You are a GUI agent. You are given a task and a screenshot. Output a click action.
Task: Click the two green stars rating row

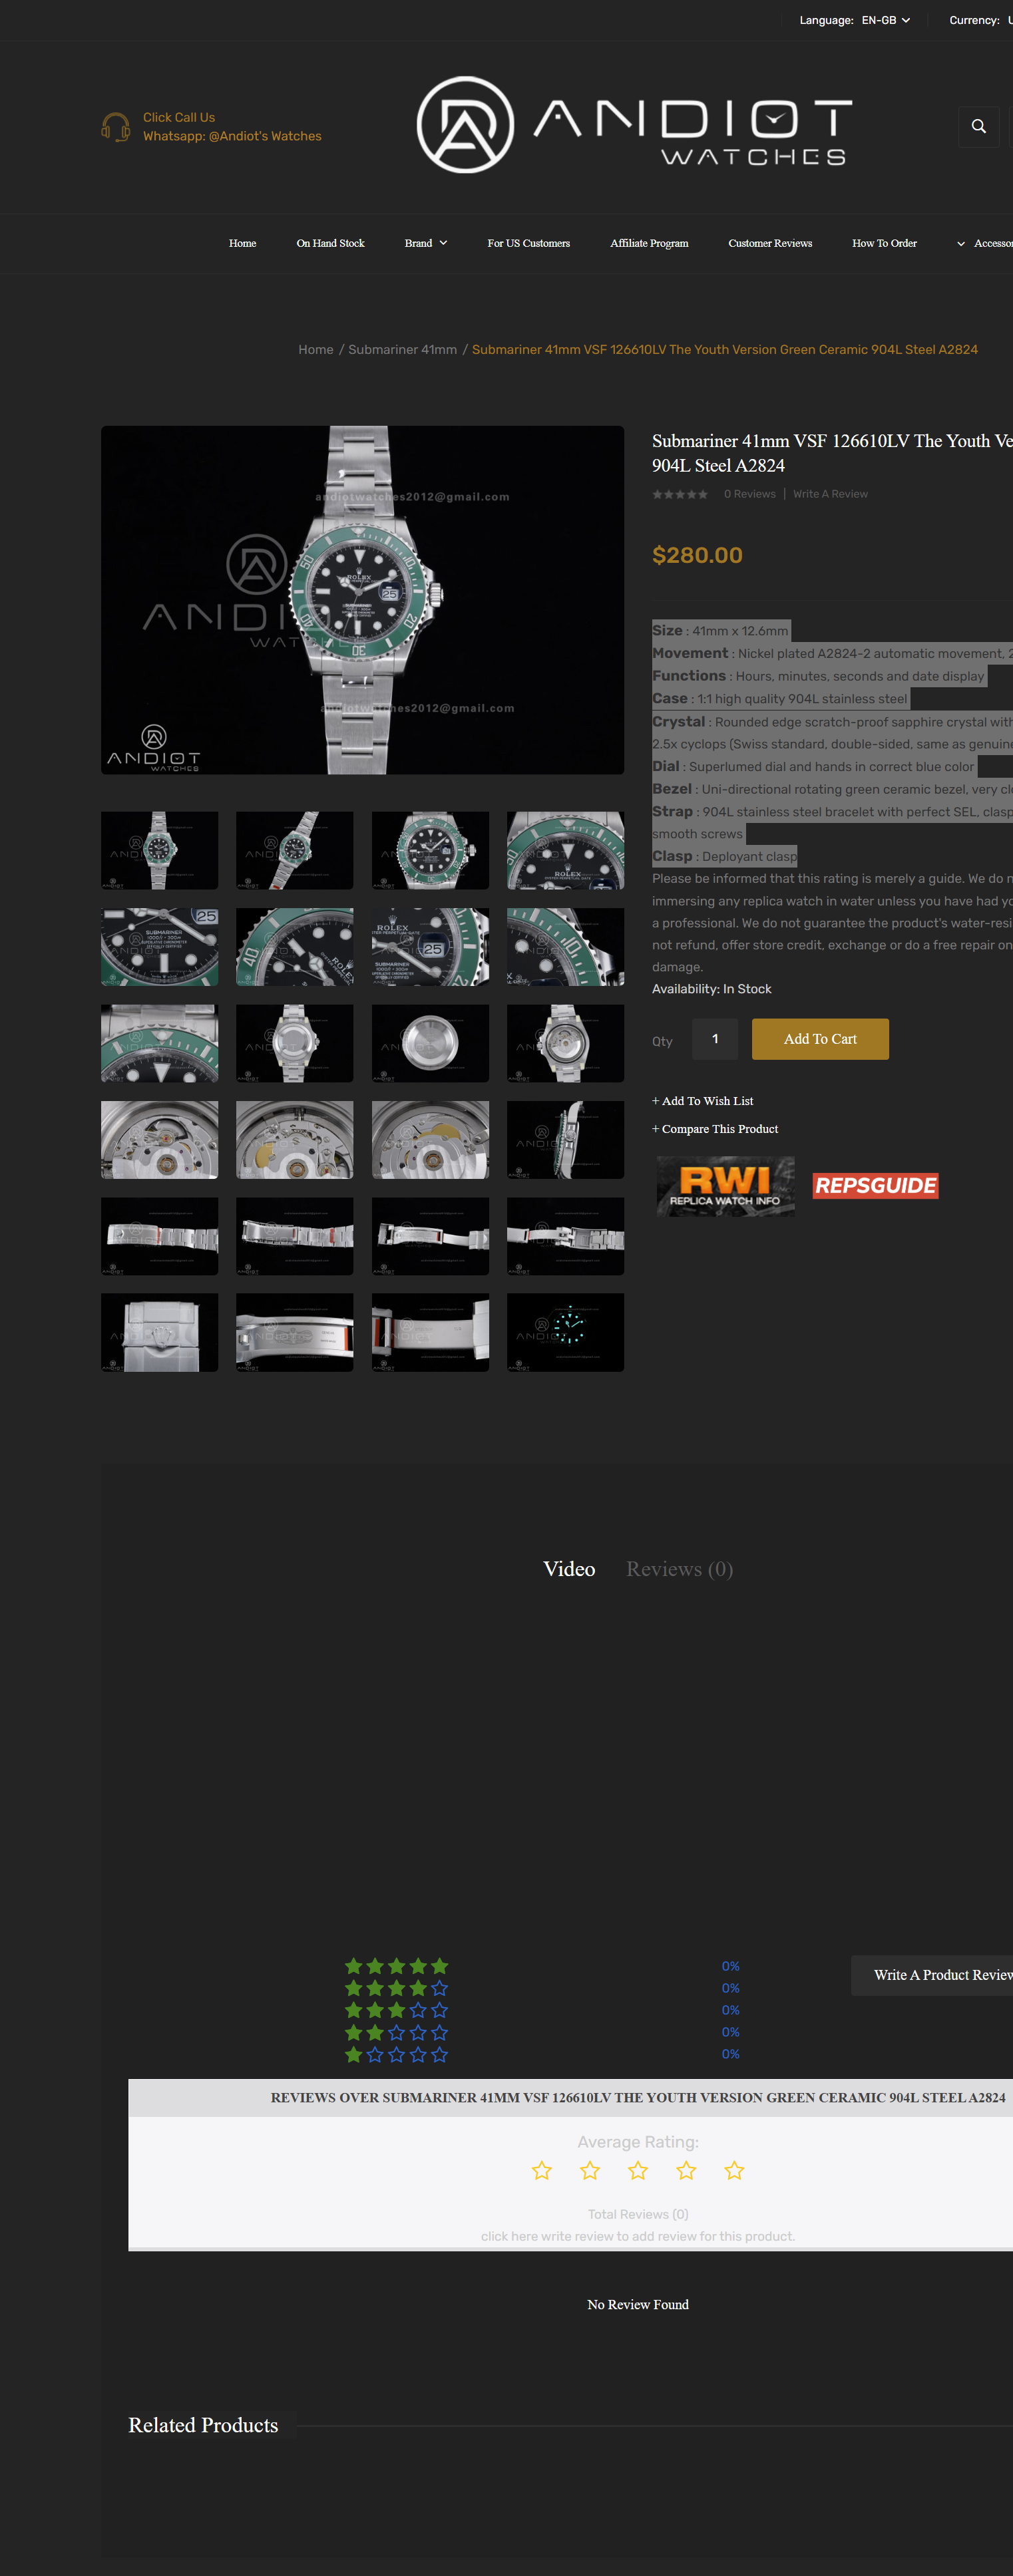[396, 2032]
